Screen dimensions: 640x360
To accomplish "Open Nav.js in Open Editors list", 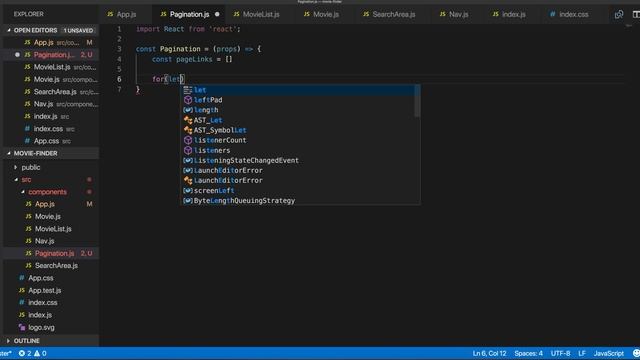I will pyautogui.click(x=51, y=104).
